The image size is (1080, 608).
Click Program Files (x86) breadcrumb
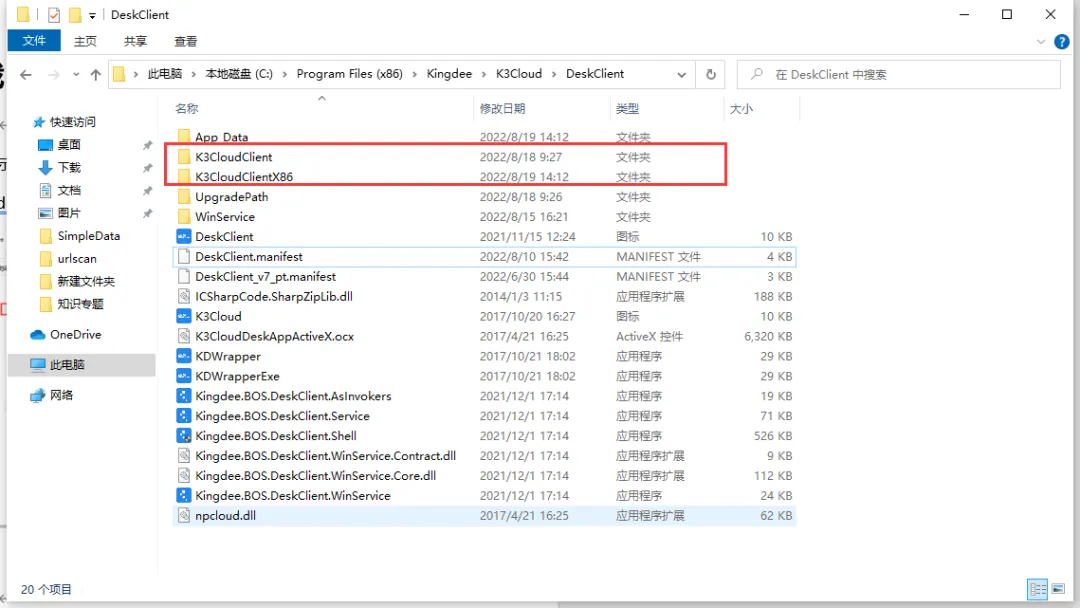(349, 74)
